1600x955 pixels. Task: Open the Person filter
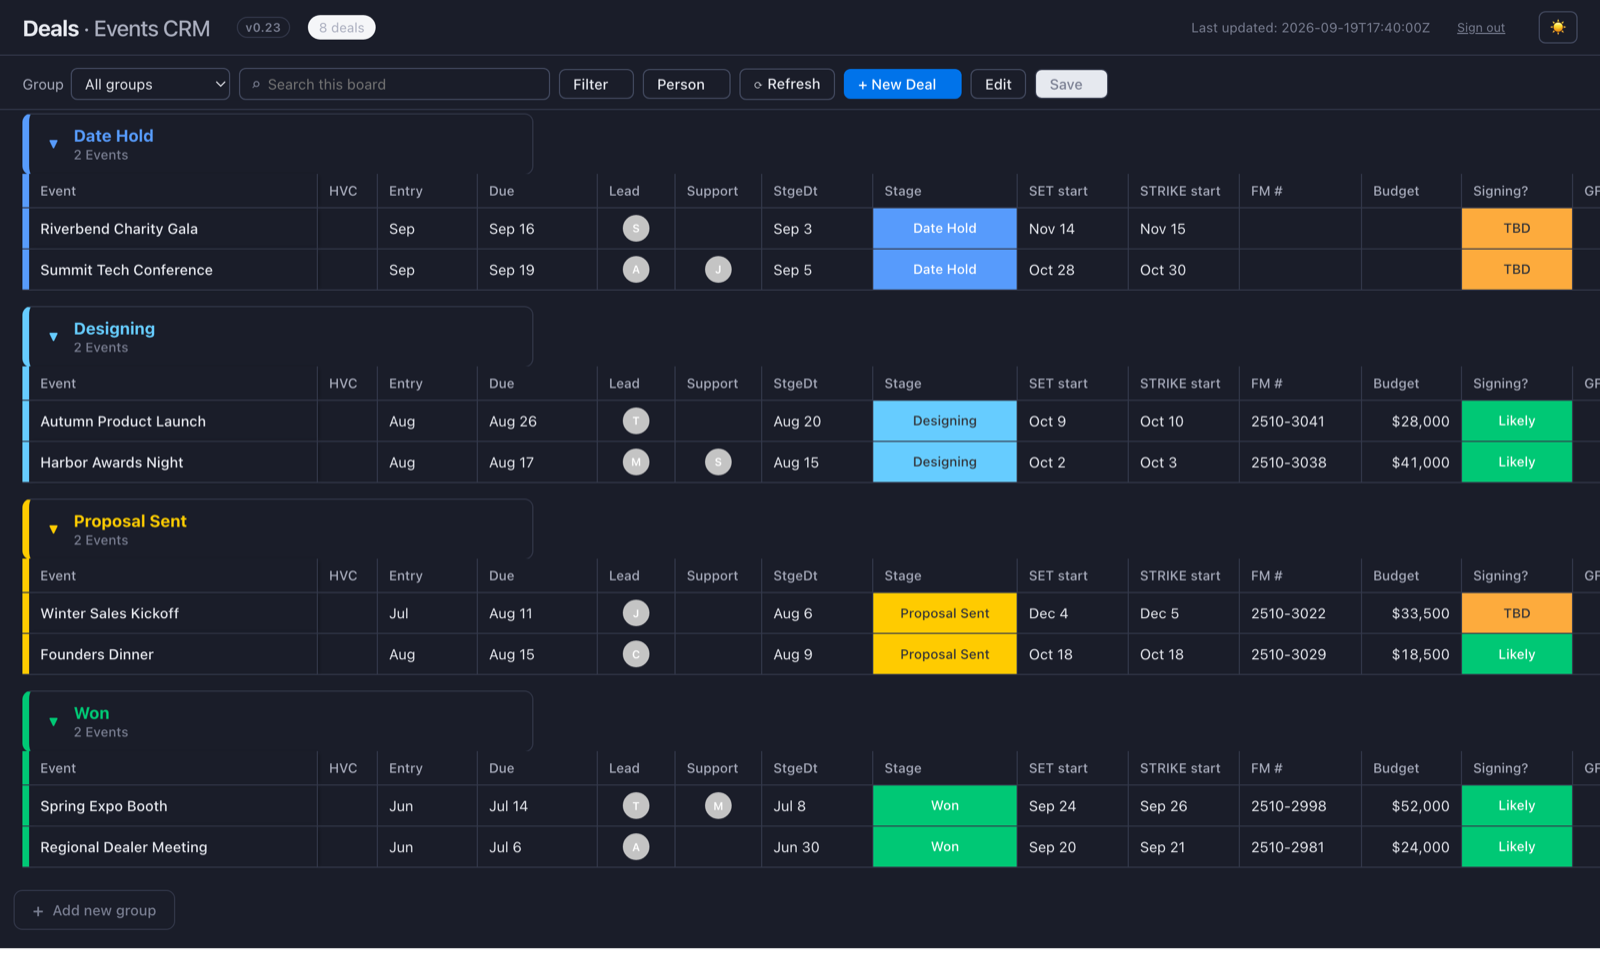click(686, 84)
